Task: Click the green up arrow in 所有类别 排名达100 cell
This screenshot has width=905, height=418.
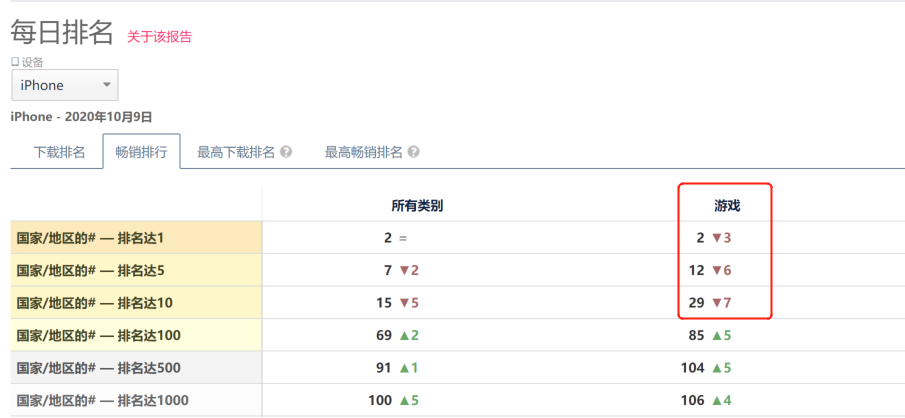Action: [x=403, y=336]
